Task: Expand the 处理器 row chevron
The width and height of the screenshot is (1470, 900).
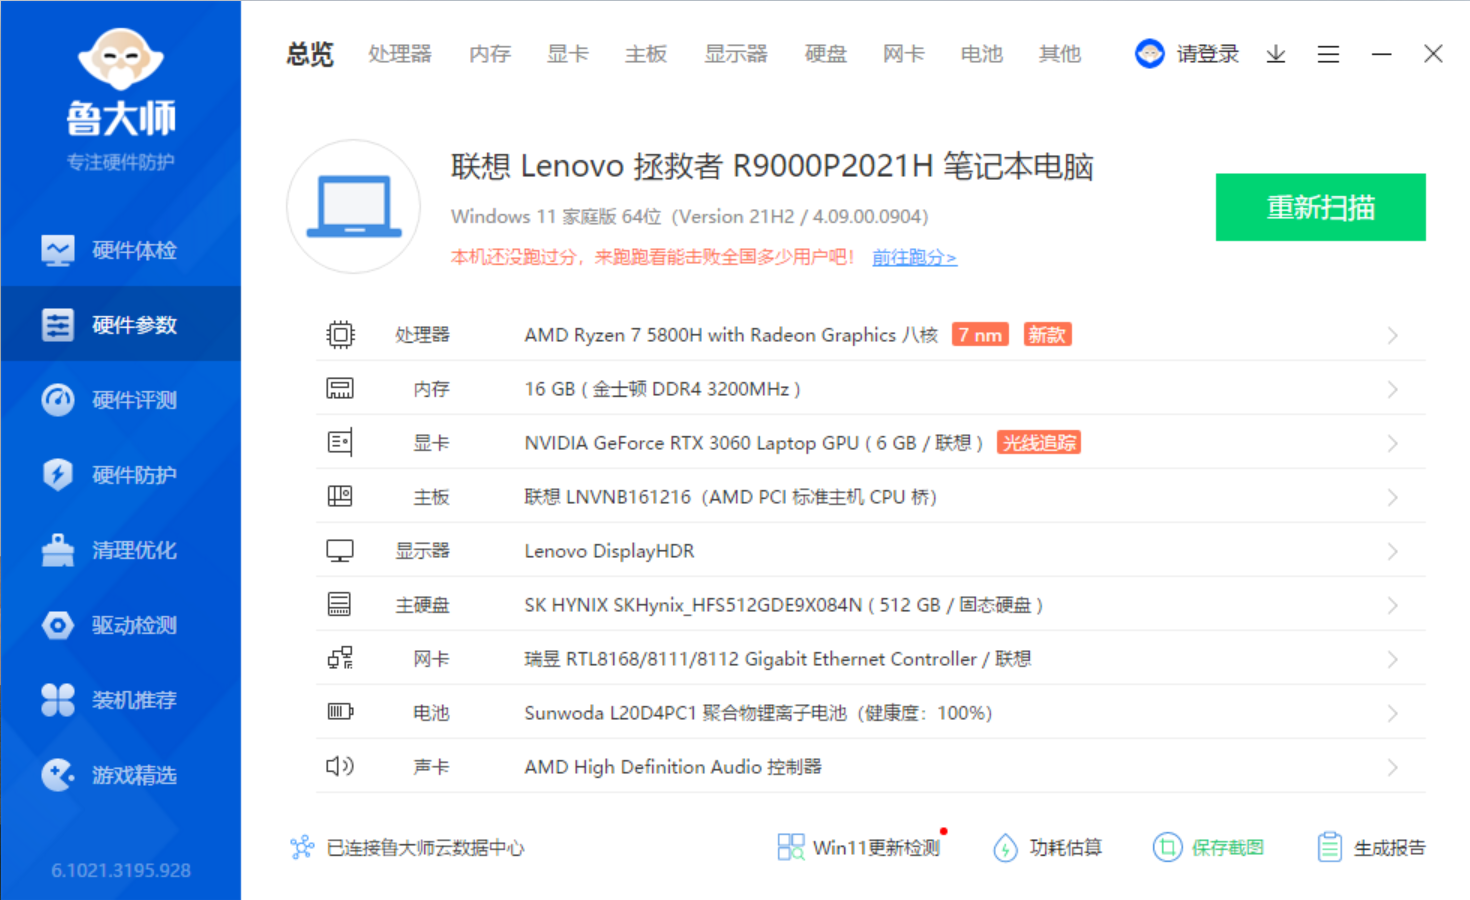Action: click(1392, 335)
